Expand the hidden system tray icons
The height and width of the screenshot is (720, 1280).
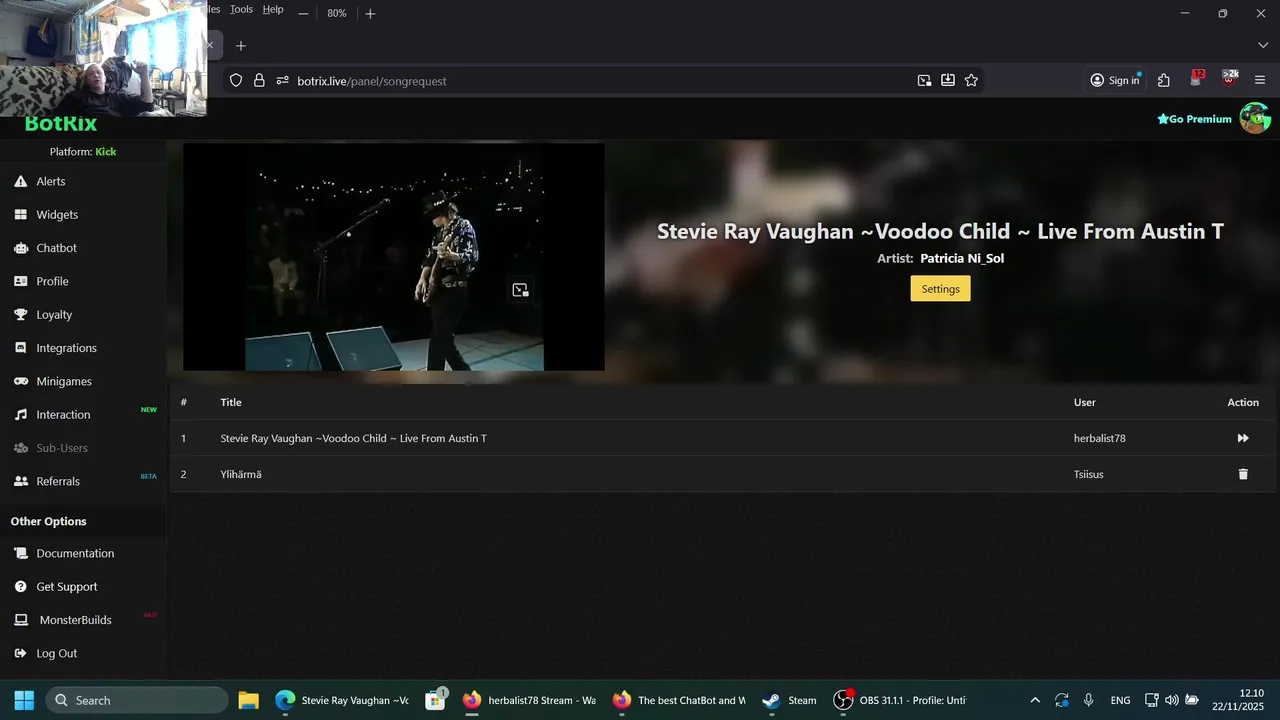click(1035, 700)
